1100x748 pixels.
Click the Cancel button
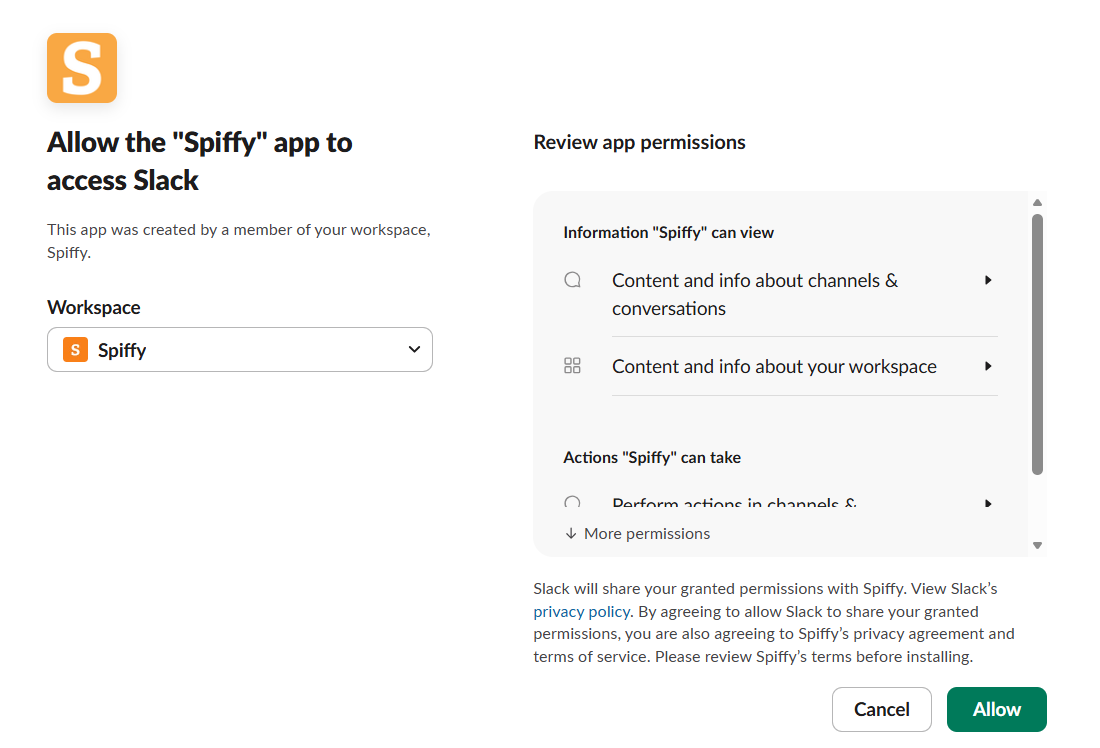pyautogui.click(x=881, y=709)
